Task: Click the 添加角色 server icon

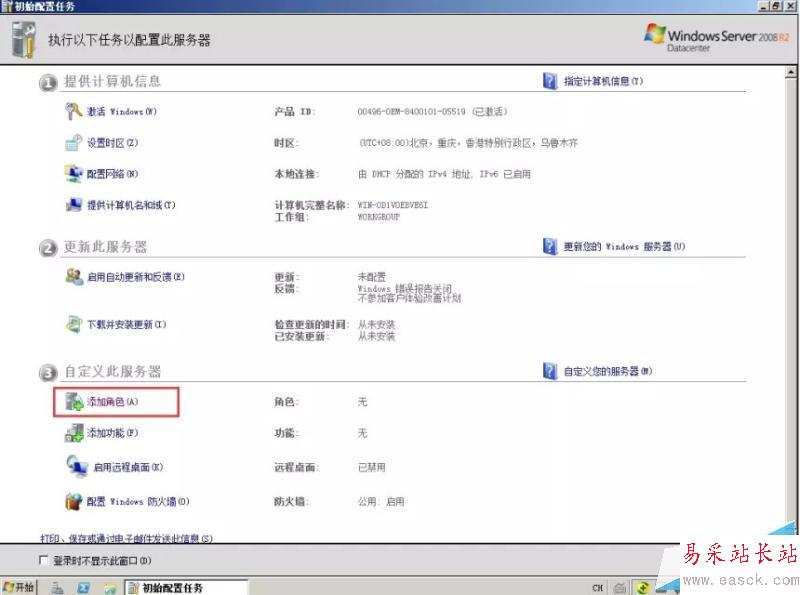Action: [x=74, y=402]
